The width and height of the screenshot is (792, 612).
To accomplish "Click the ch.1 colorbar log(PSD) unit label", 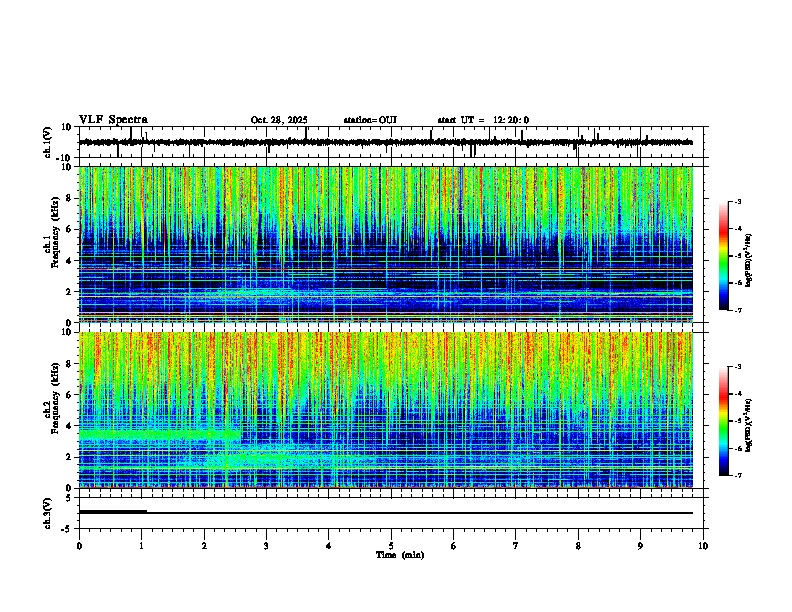I will tap(749, 260).
